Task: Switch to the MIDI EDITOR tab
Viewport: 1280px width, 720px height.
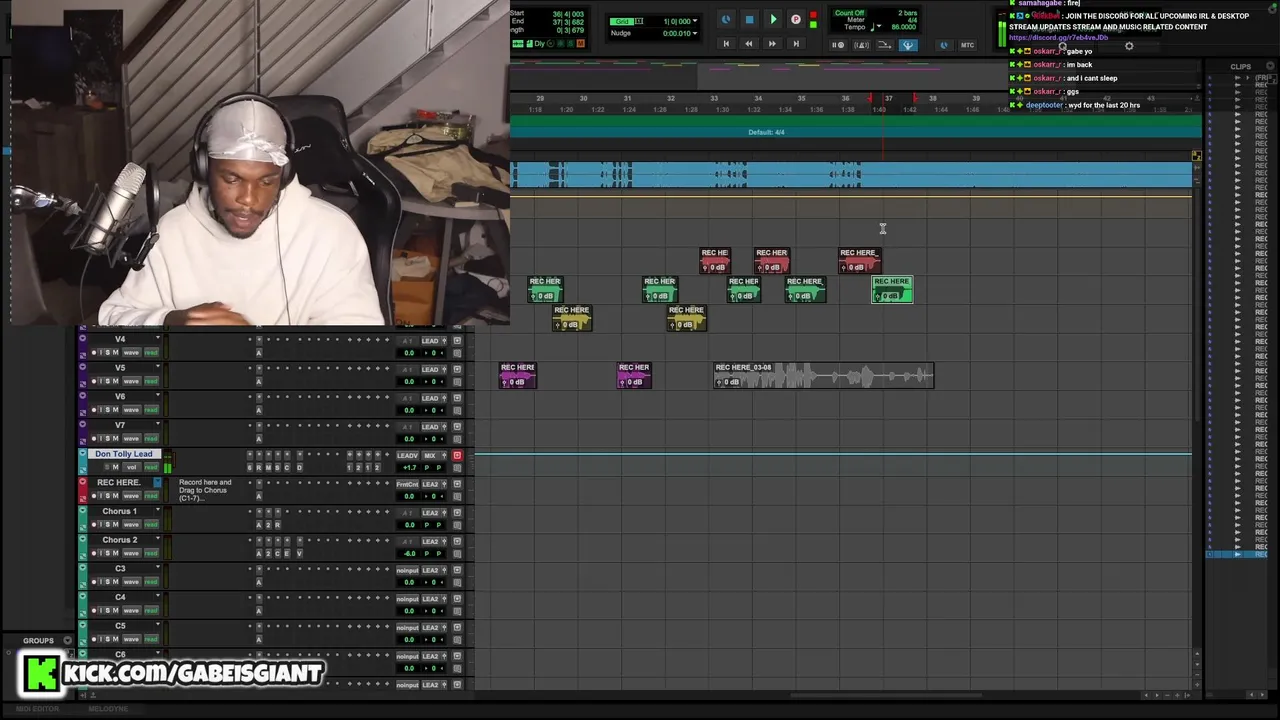Action: (x=37, y=709)
